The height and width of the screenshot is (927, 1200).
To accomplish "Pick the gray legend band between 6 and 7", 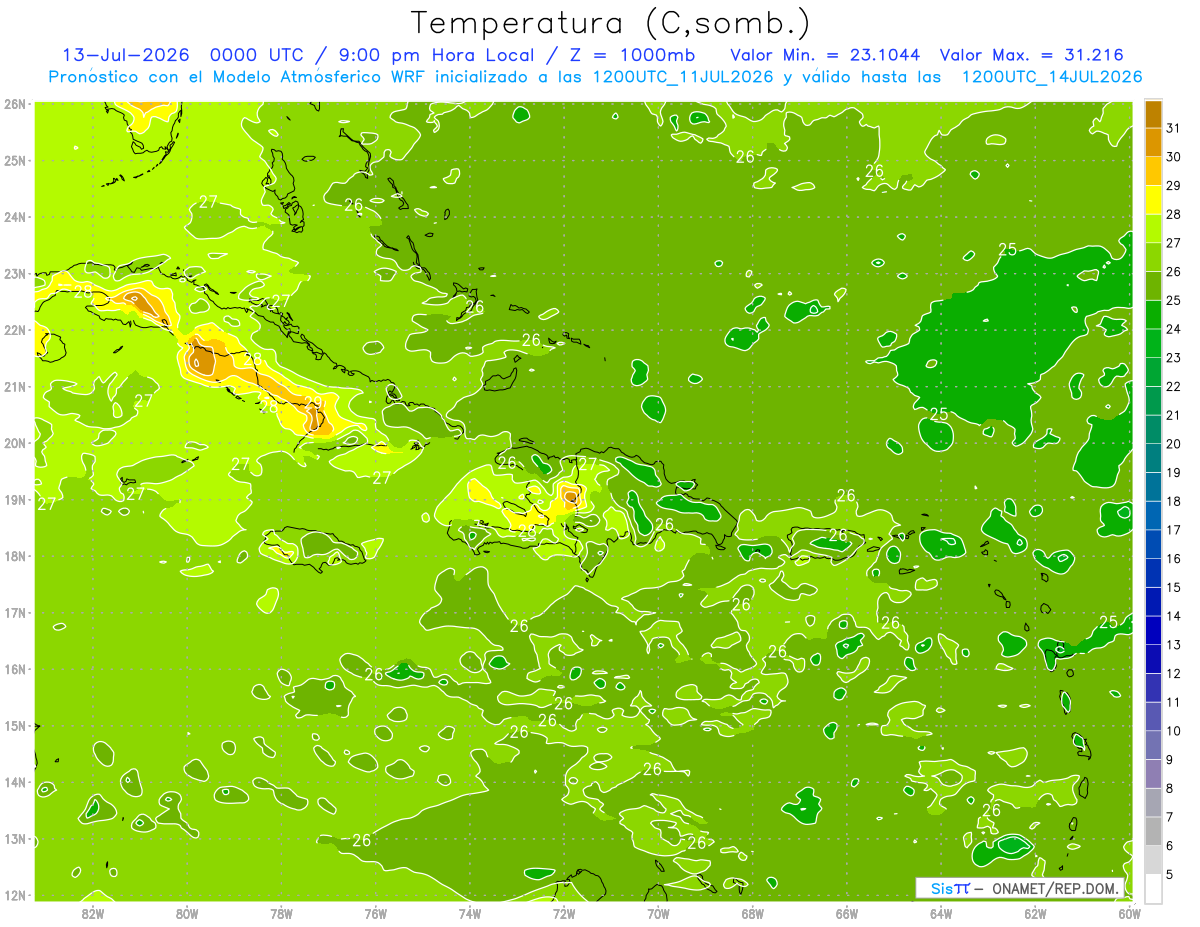I will [1153, 831].
